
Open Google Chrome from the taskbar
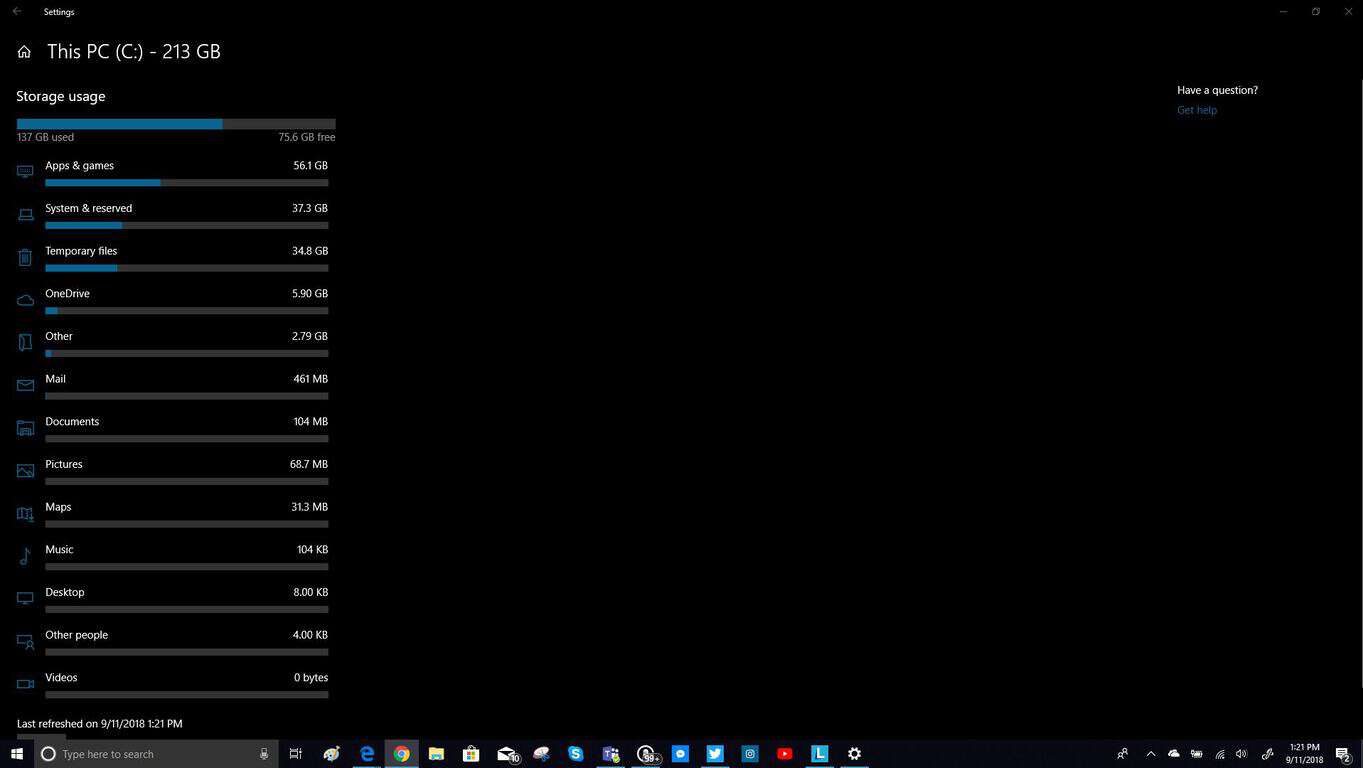(401, 754)
